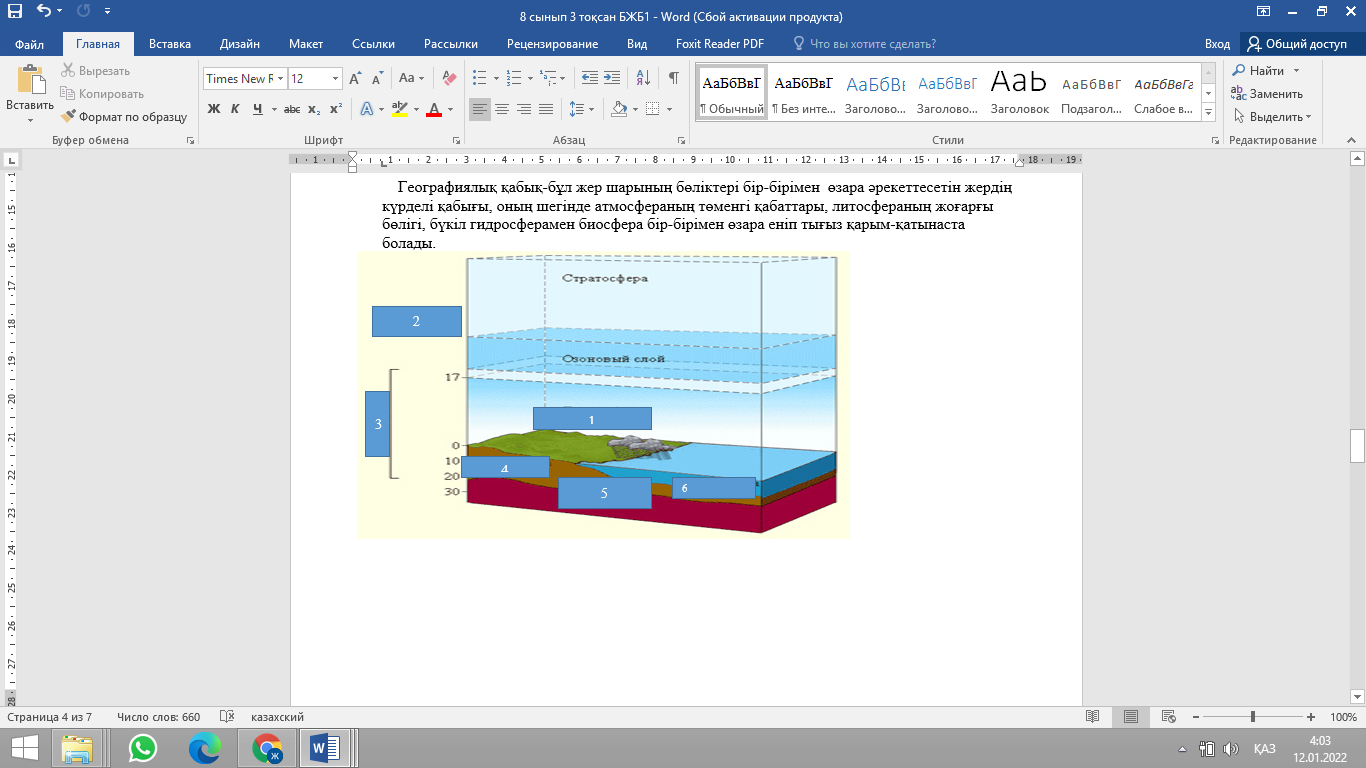Expand the Найти (Find) dropdown arrow

coord(1296,71)
